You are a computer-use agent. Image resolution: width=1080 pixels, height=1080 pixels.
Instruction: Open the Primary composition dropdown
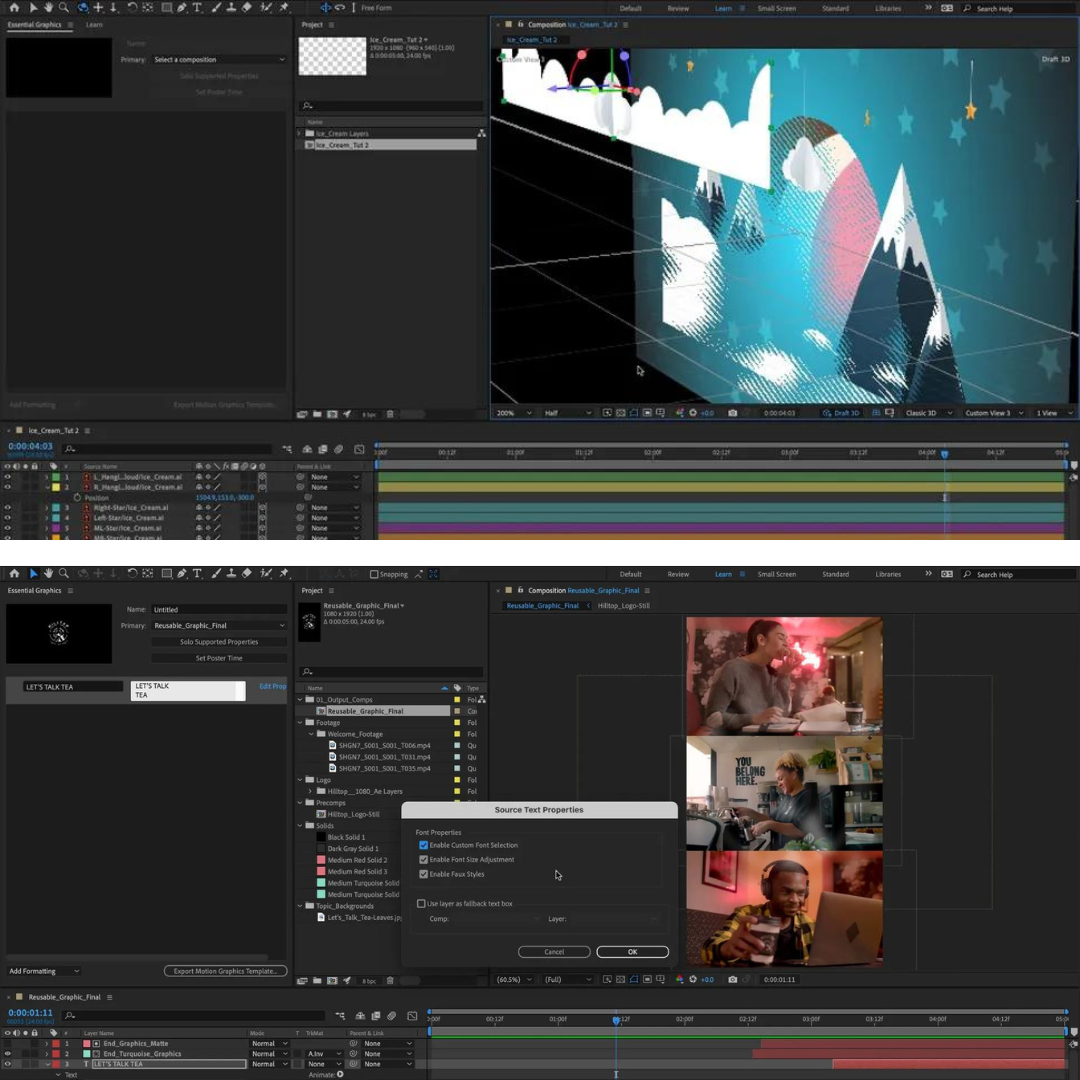(x=219, y=625)
